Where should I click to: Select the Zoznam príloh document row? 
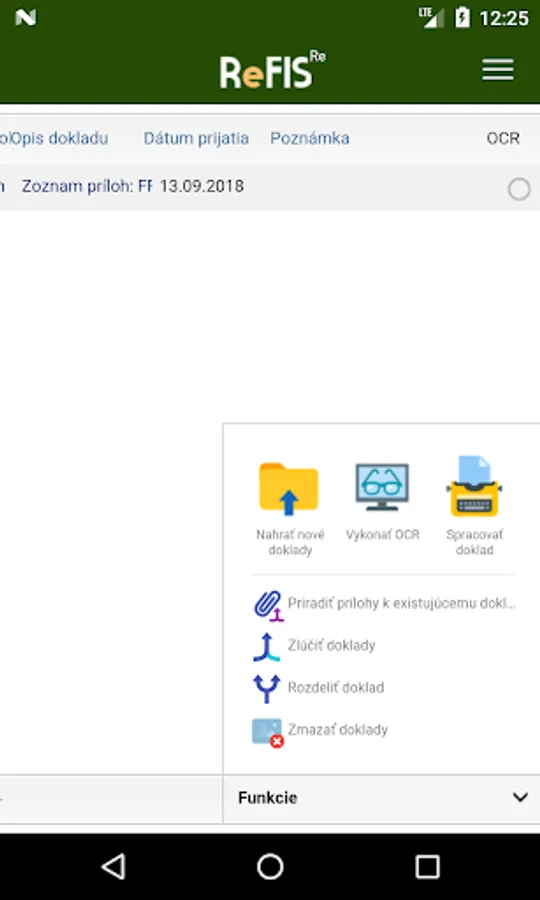pyautogui.click(x=270, y=187)
